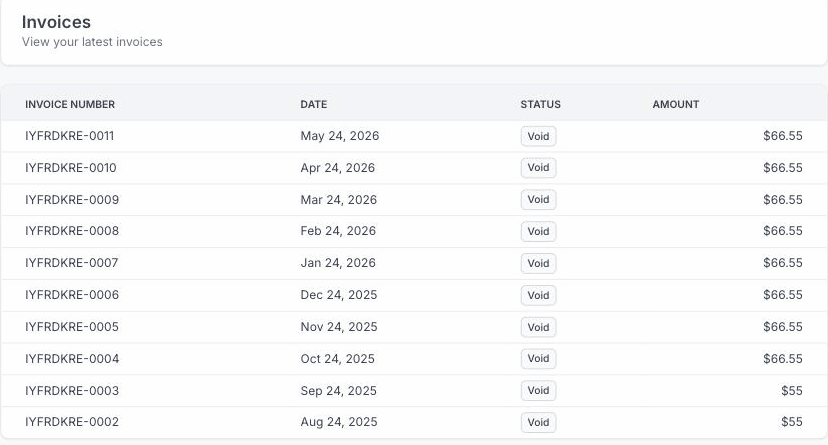Click the View your latest invoices subtitle
Image resolution: width=828 pixels, height=445 pixels.
pos(92,42)
